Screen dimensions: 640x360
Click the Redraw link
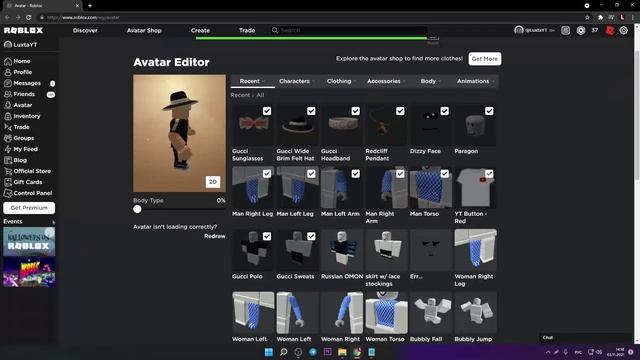(x=215, y=236)
